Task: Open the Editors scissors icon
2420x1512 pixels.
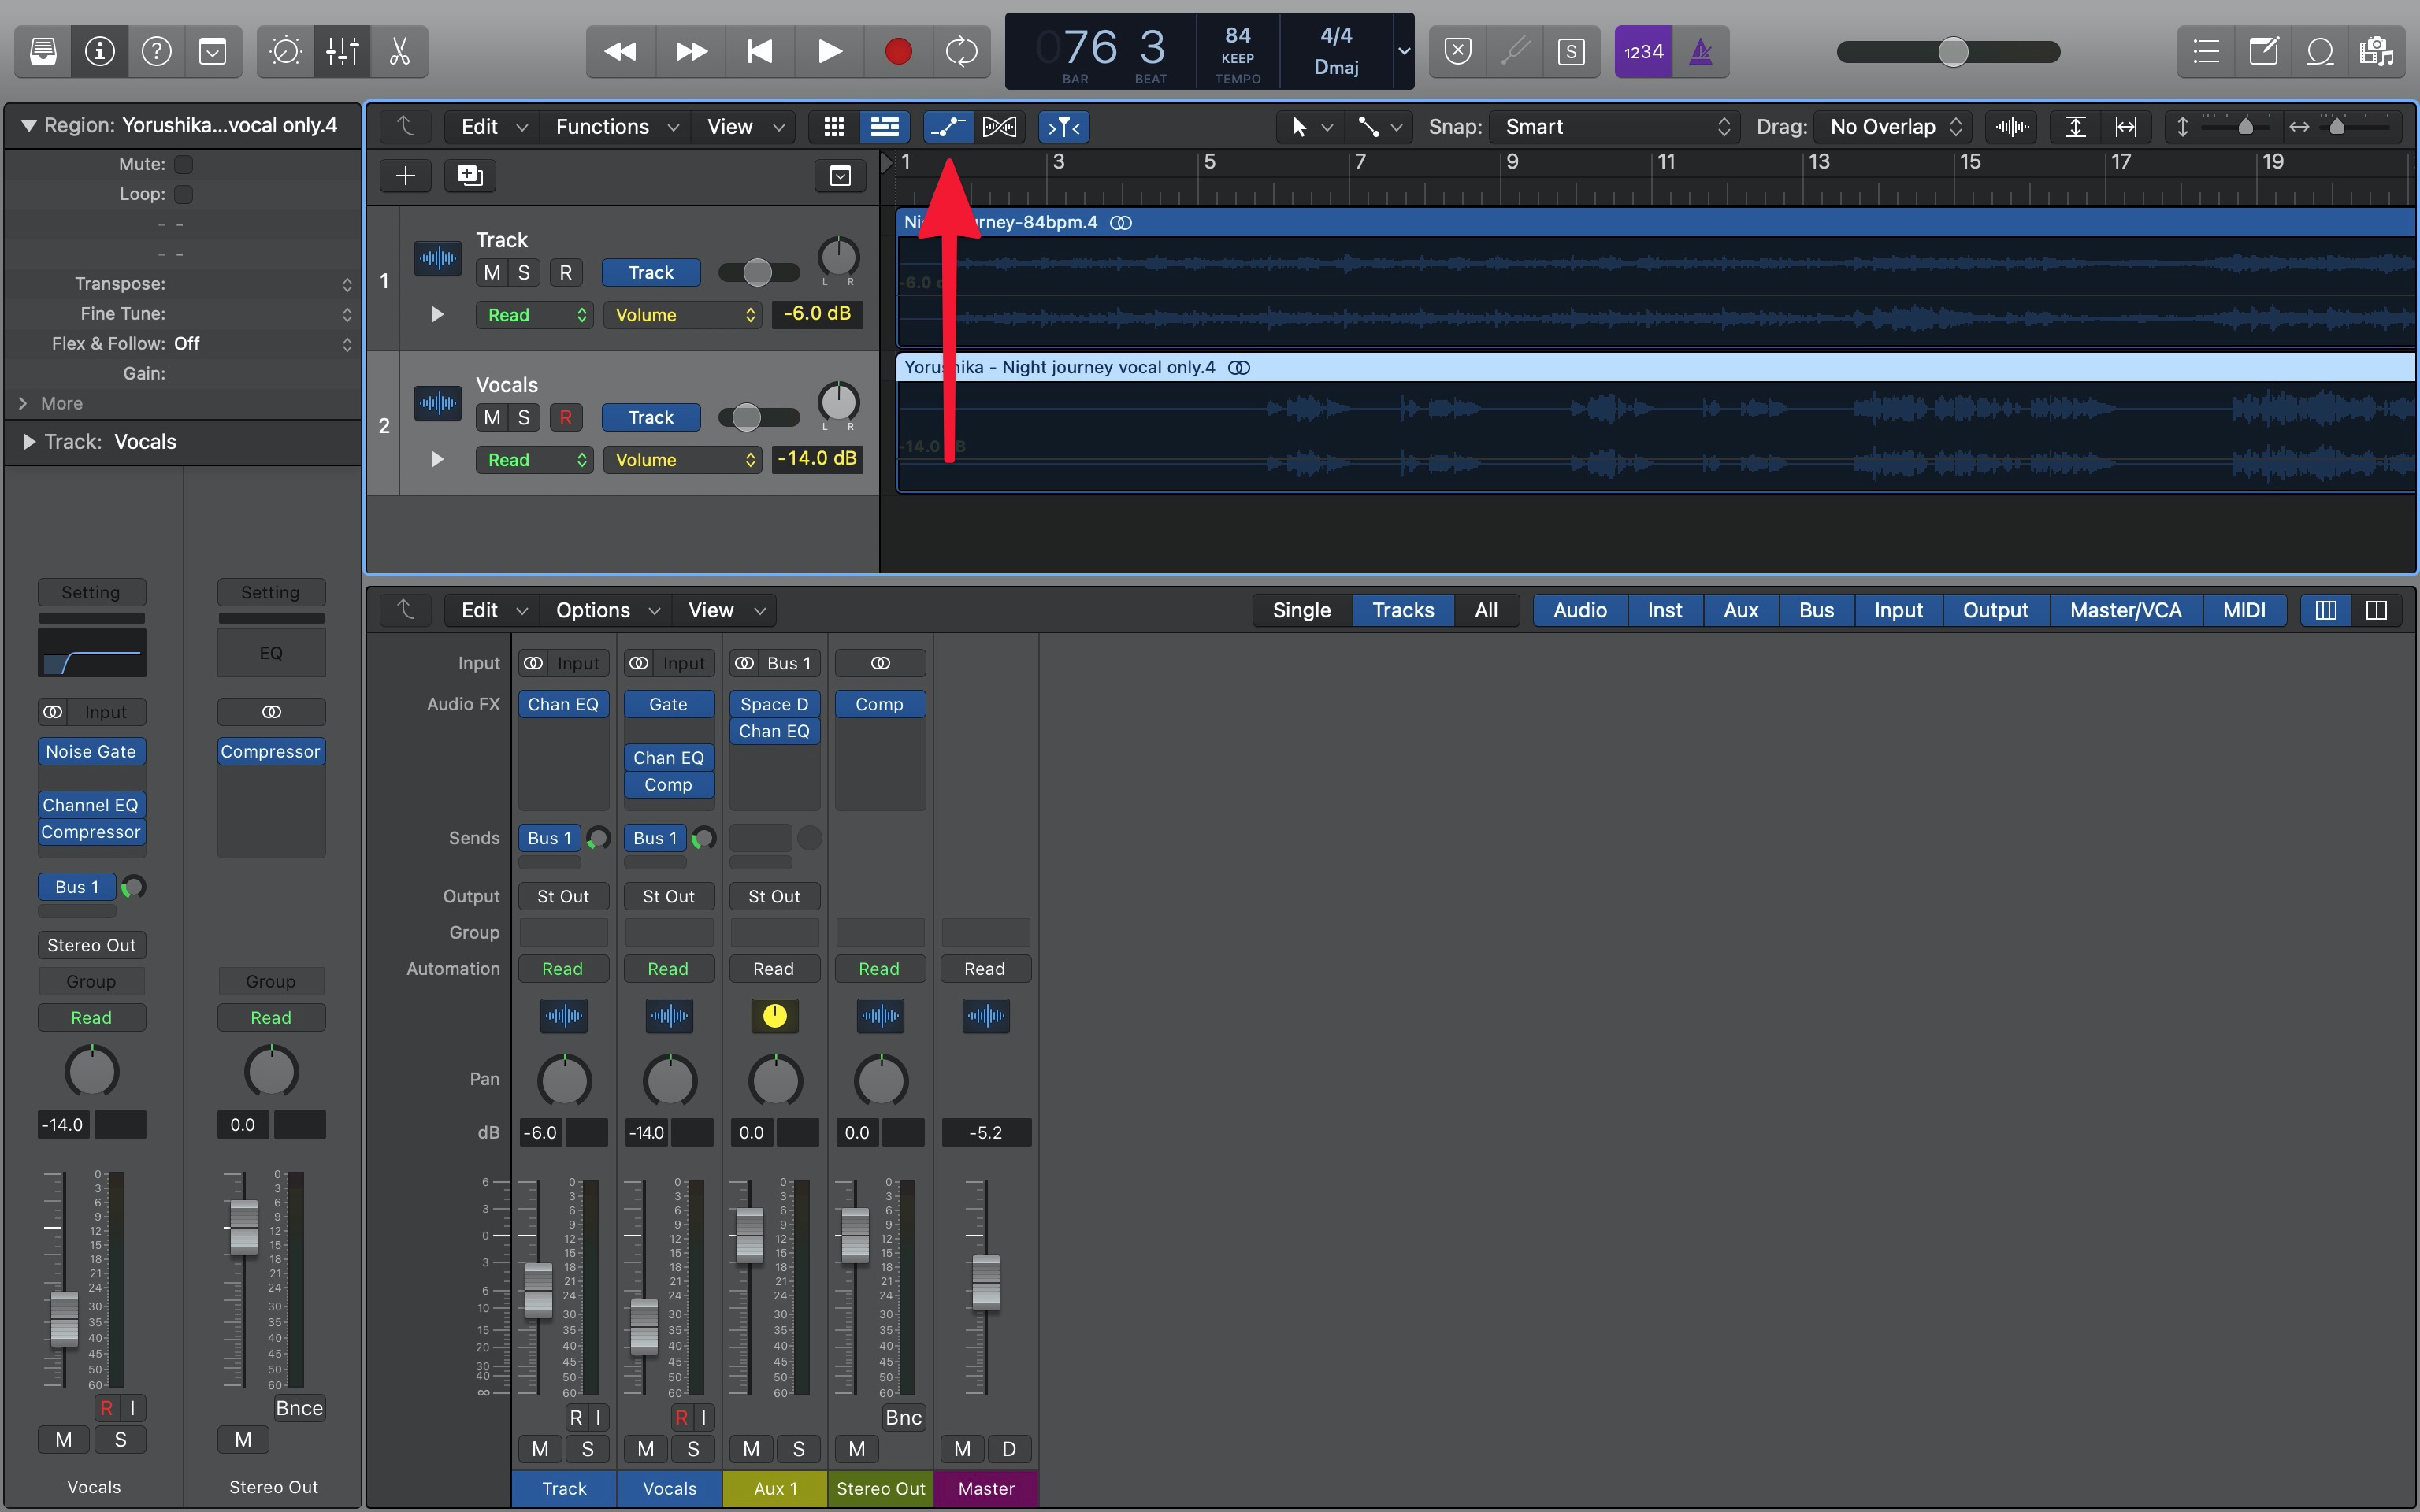Action: pos(399,51)
